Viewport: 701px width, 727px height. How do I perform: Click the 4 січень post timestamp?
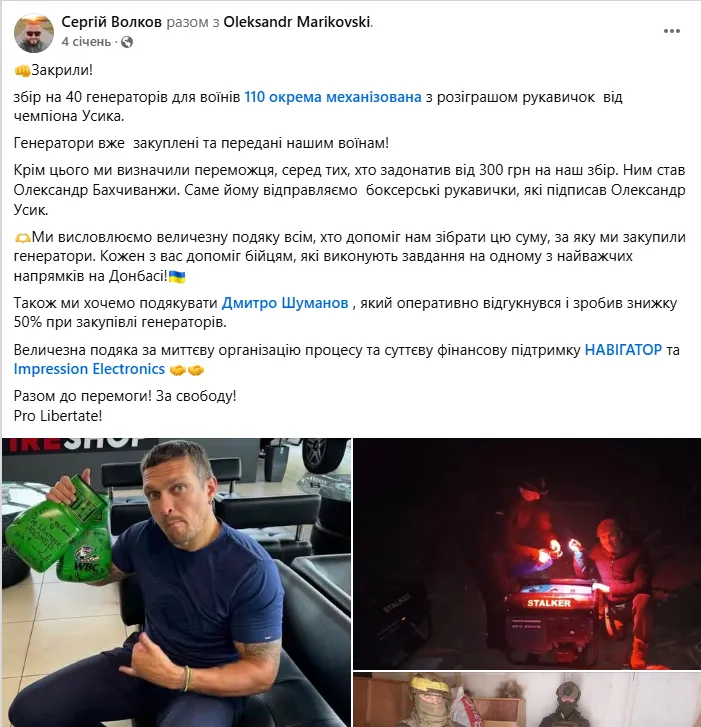(86, 42)
